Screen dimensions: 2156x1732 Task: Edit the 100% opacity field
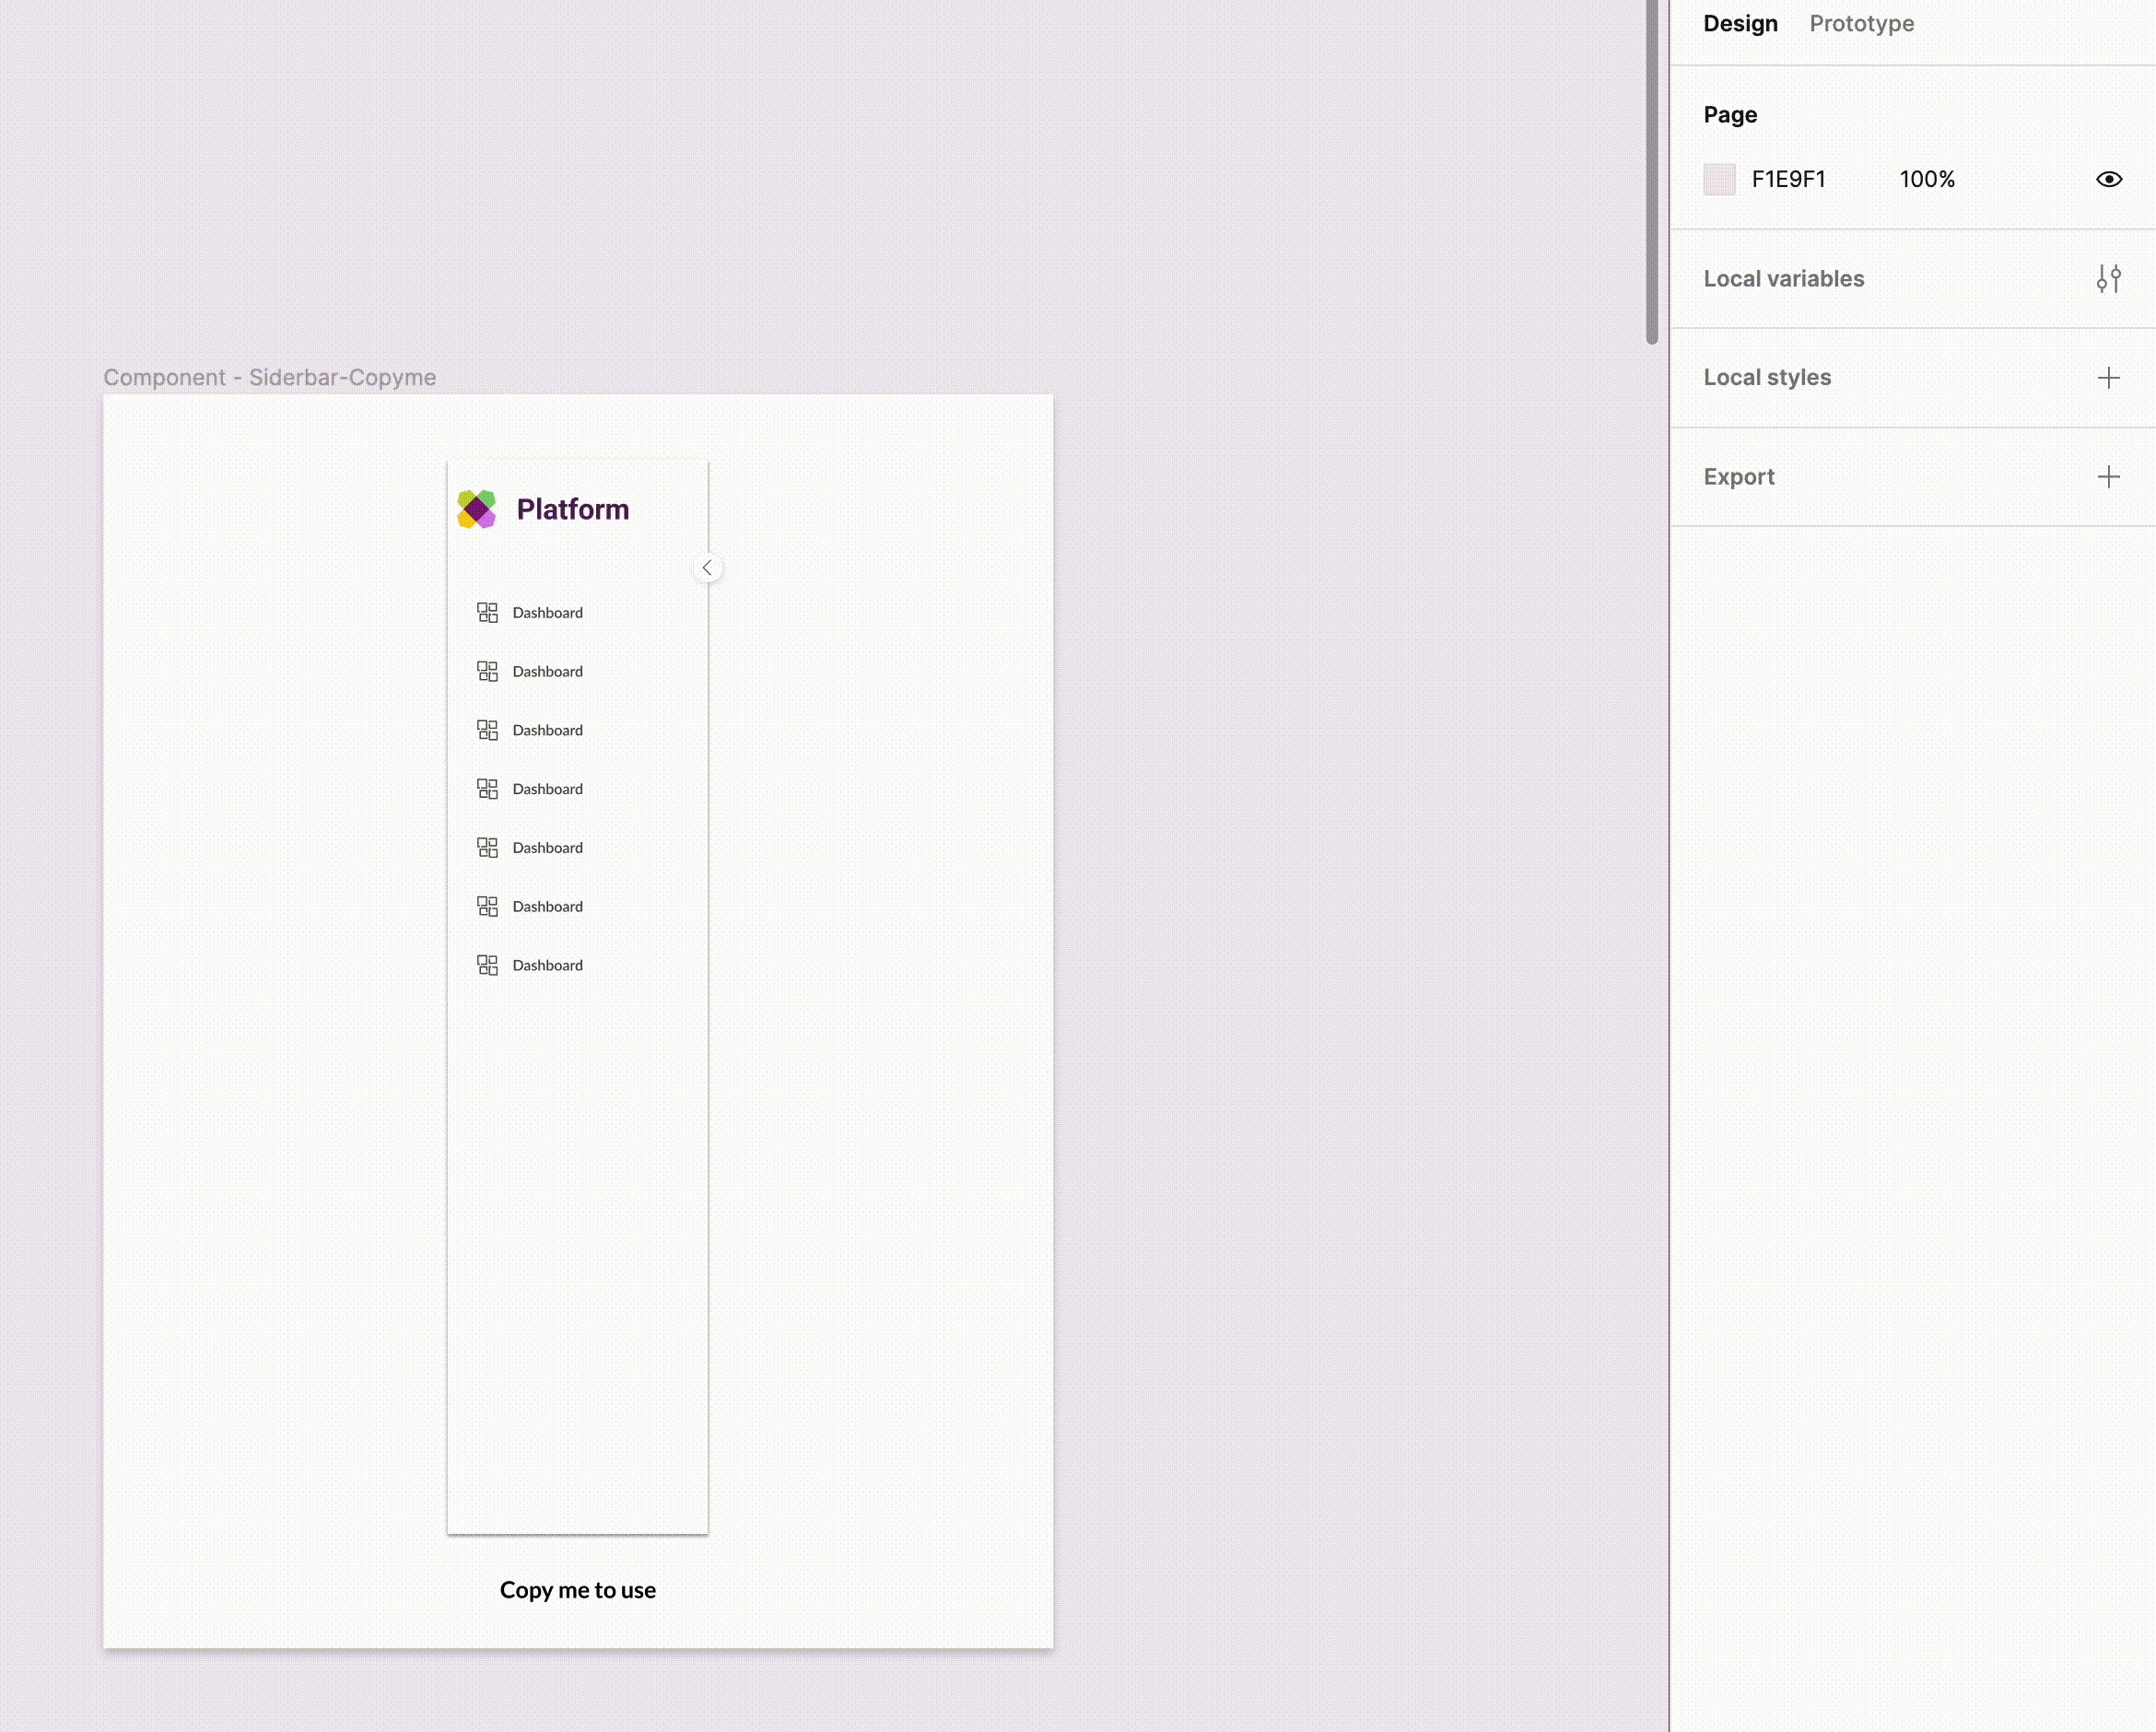[1926, 180]
